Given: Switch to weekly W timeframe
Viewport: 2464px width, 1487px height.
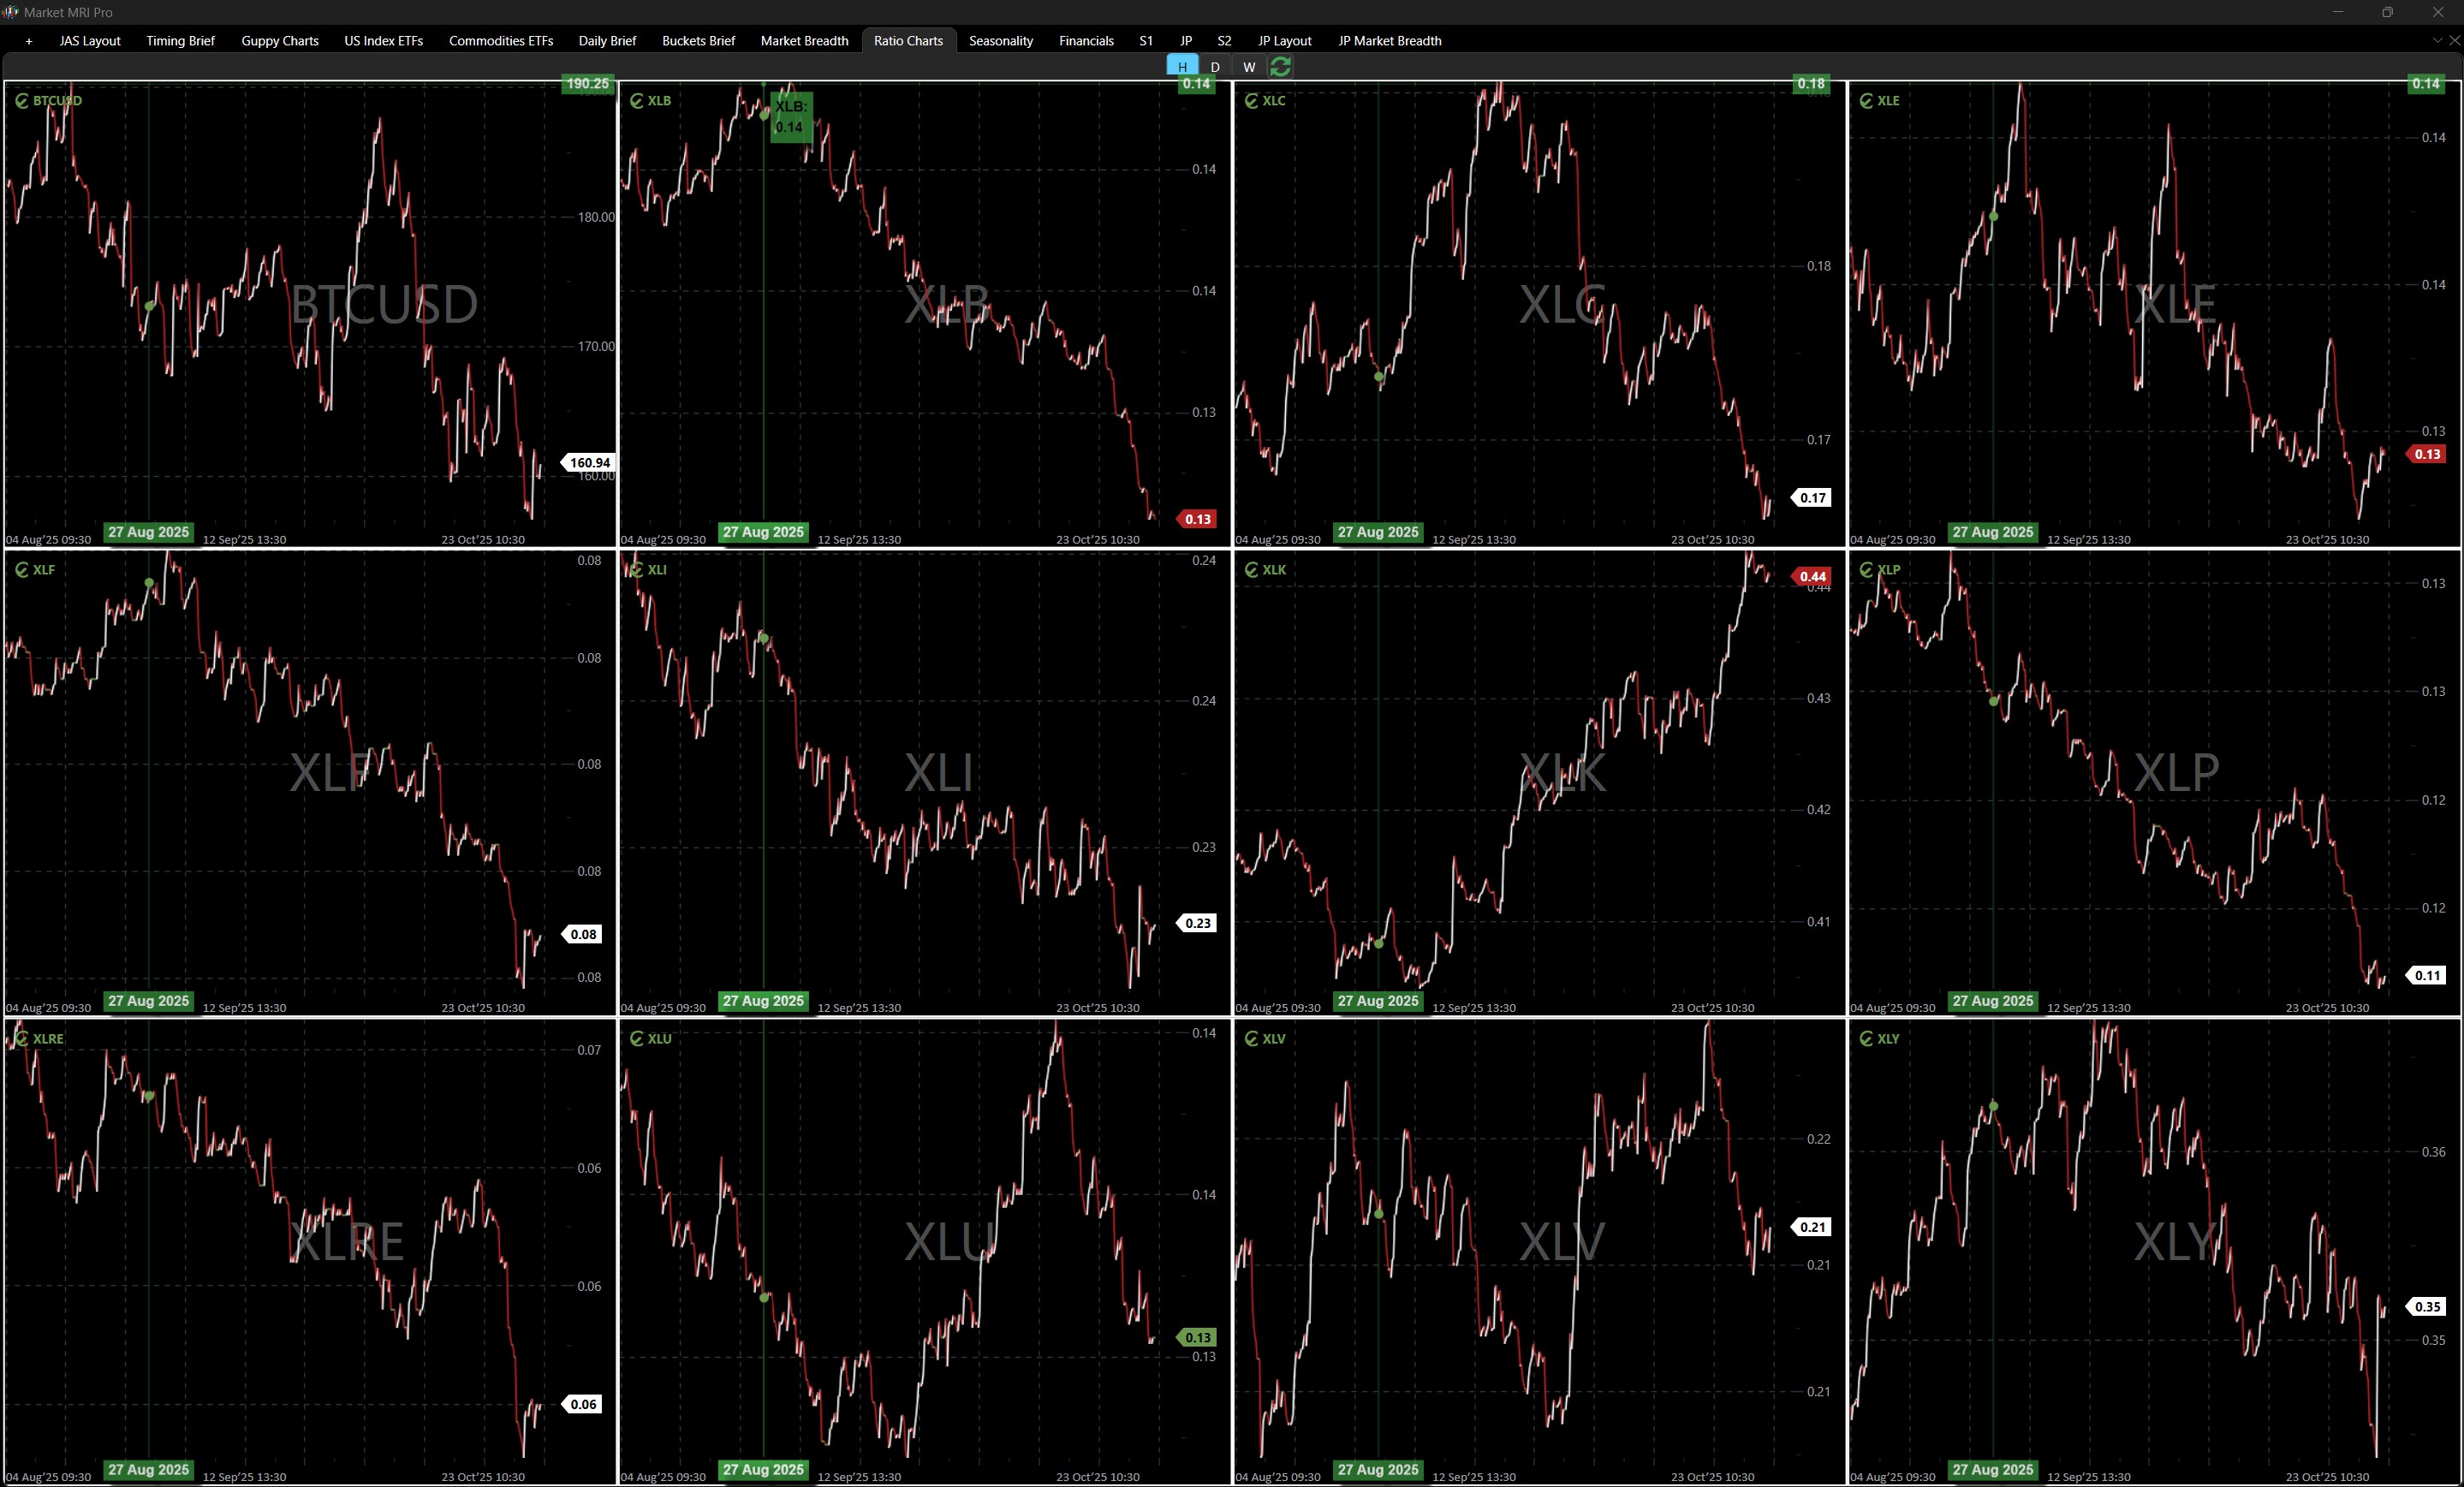Looking at the screenshot, I should pyautogui.click(x=1249, y=67).
